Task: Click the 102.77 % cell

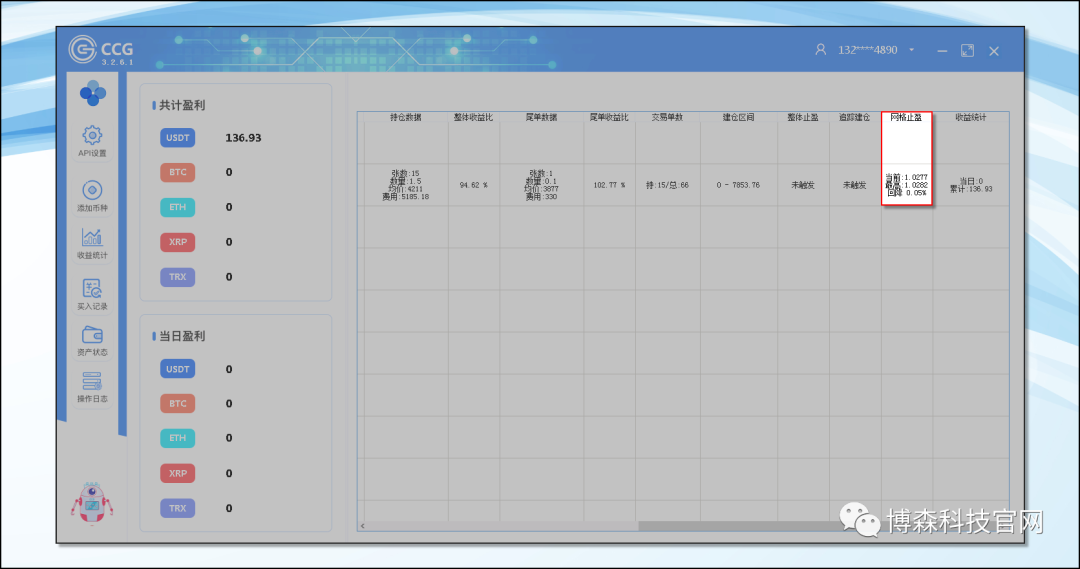Action: pyautogui.click(x=609, y=185)
